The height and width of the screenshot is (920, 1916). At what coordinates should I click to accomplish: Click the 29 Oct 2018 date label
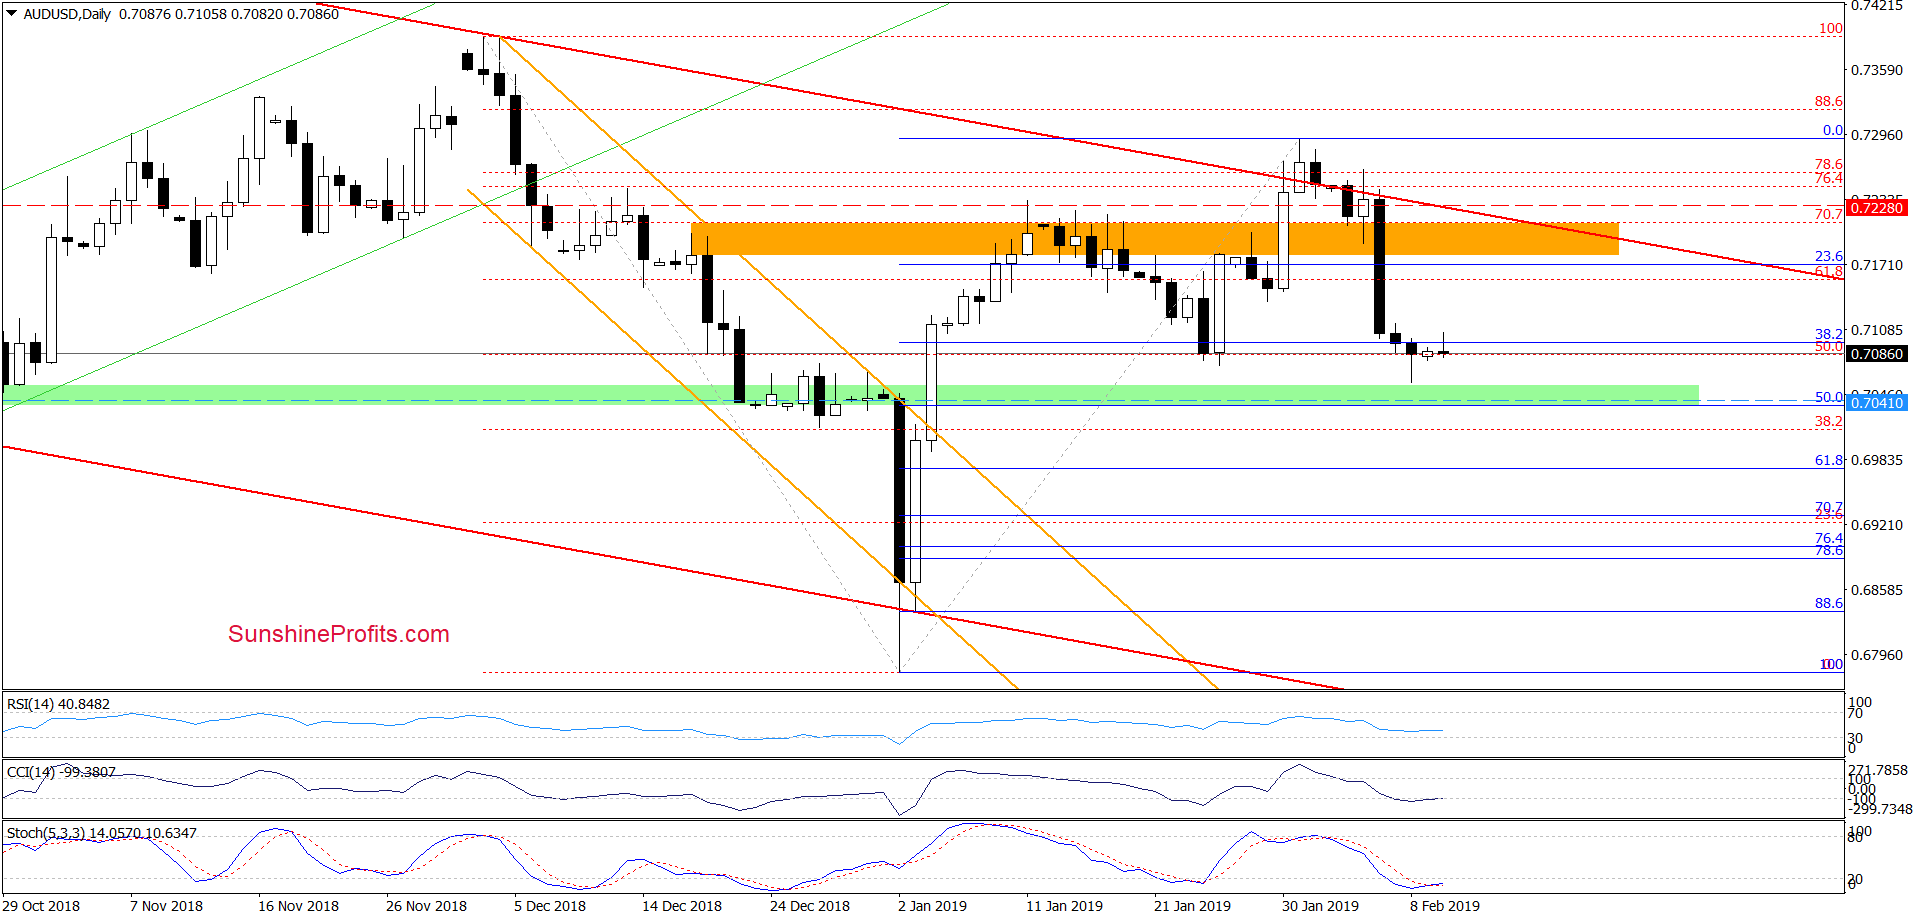41,906
